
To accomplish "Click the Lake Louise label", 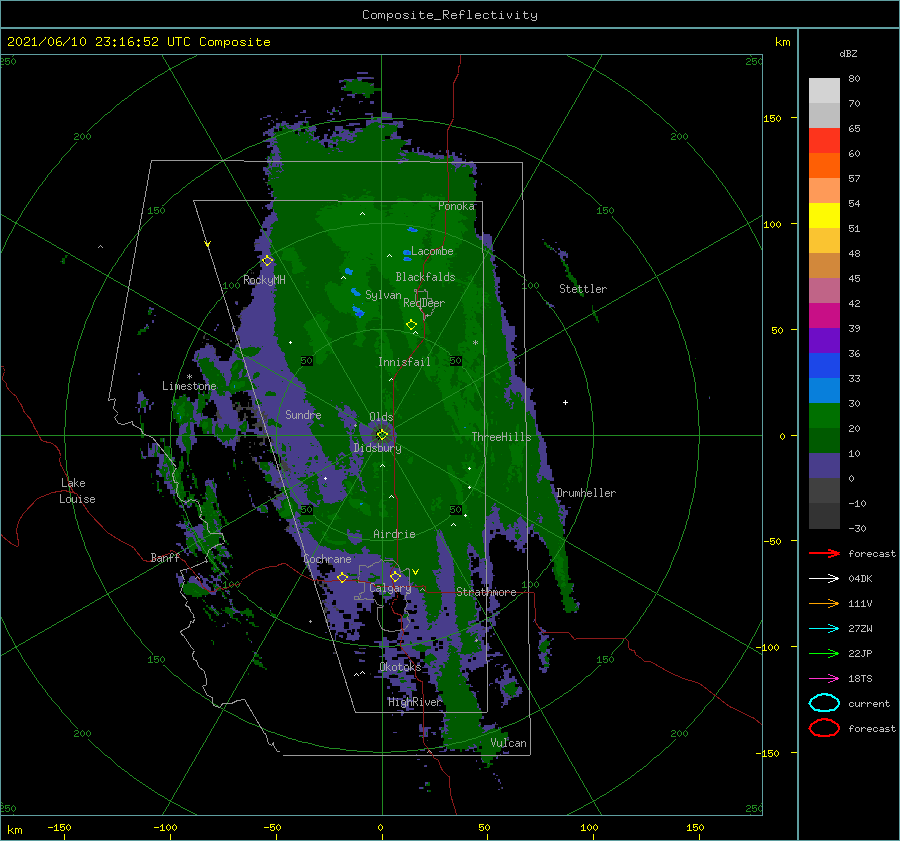I will click(77, 491).
